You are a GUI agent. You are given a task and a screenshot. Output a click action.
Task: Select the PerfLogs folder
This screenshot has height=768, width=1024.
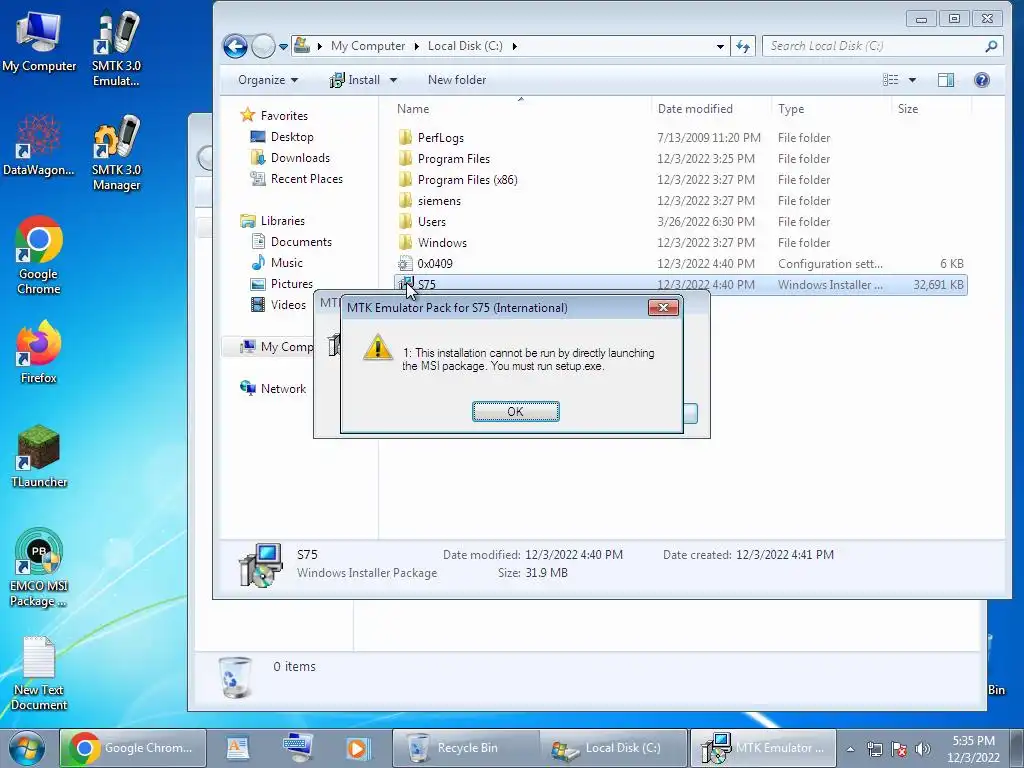[x=679, y=138]
